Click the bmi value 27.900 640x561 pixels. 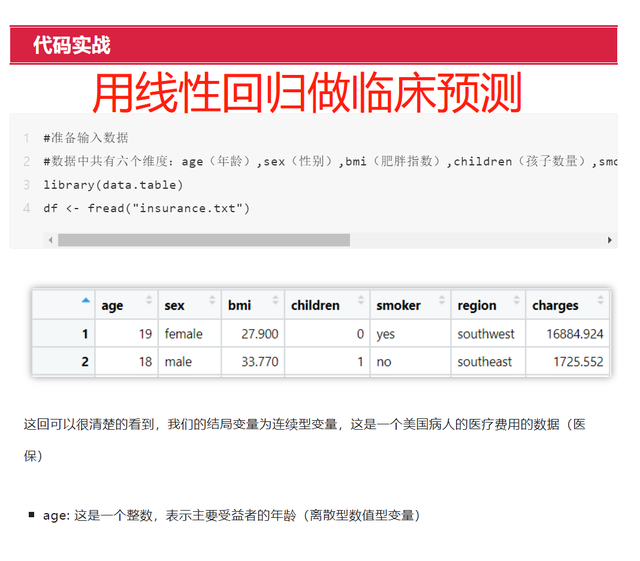tap(260, 334)
